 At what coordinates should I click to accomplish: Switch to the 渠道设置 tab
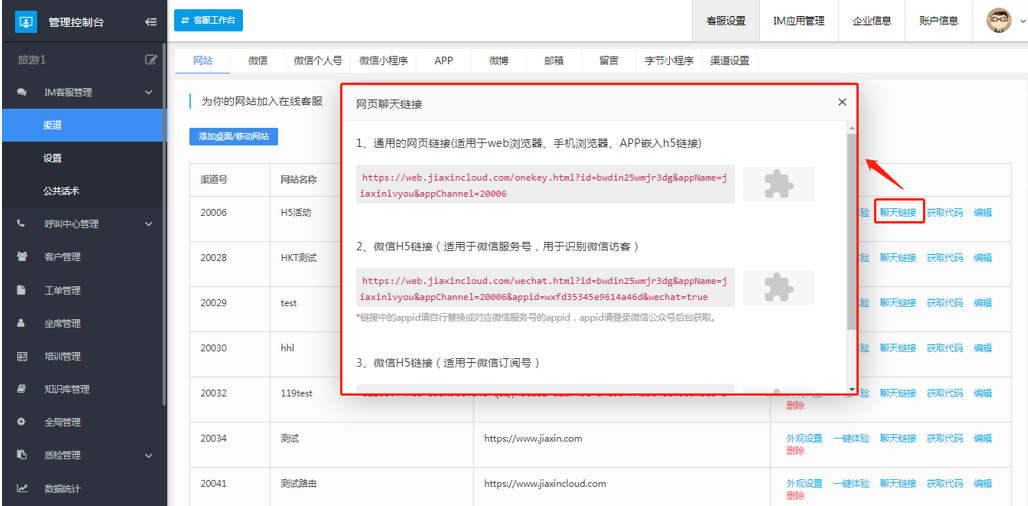point(729,61)
